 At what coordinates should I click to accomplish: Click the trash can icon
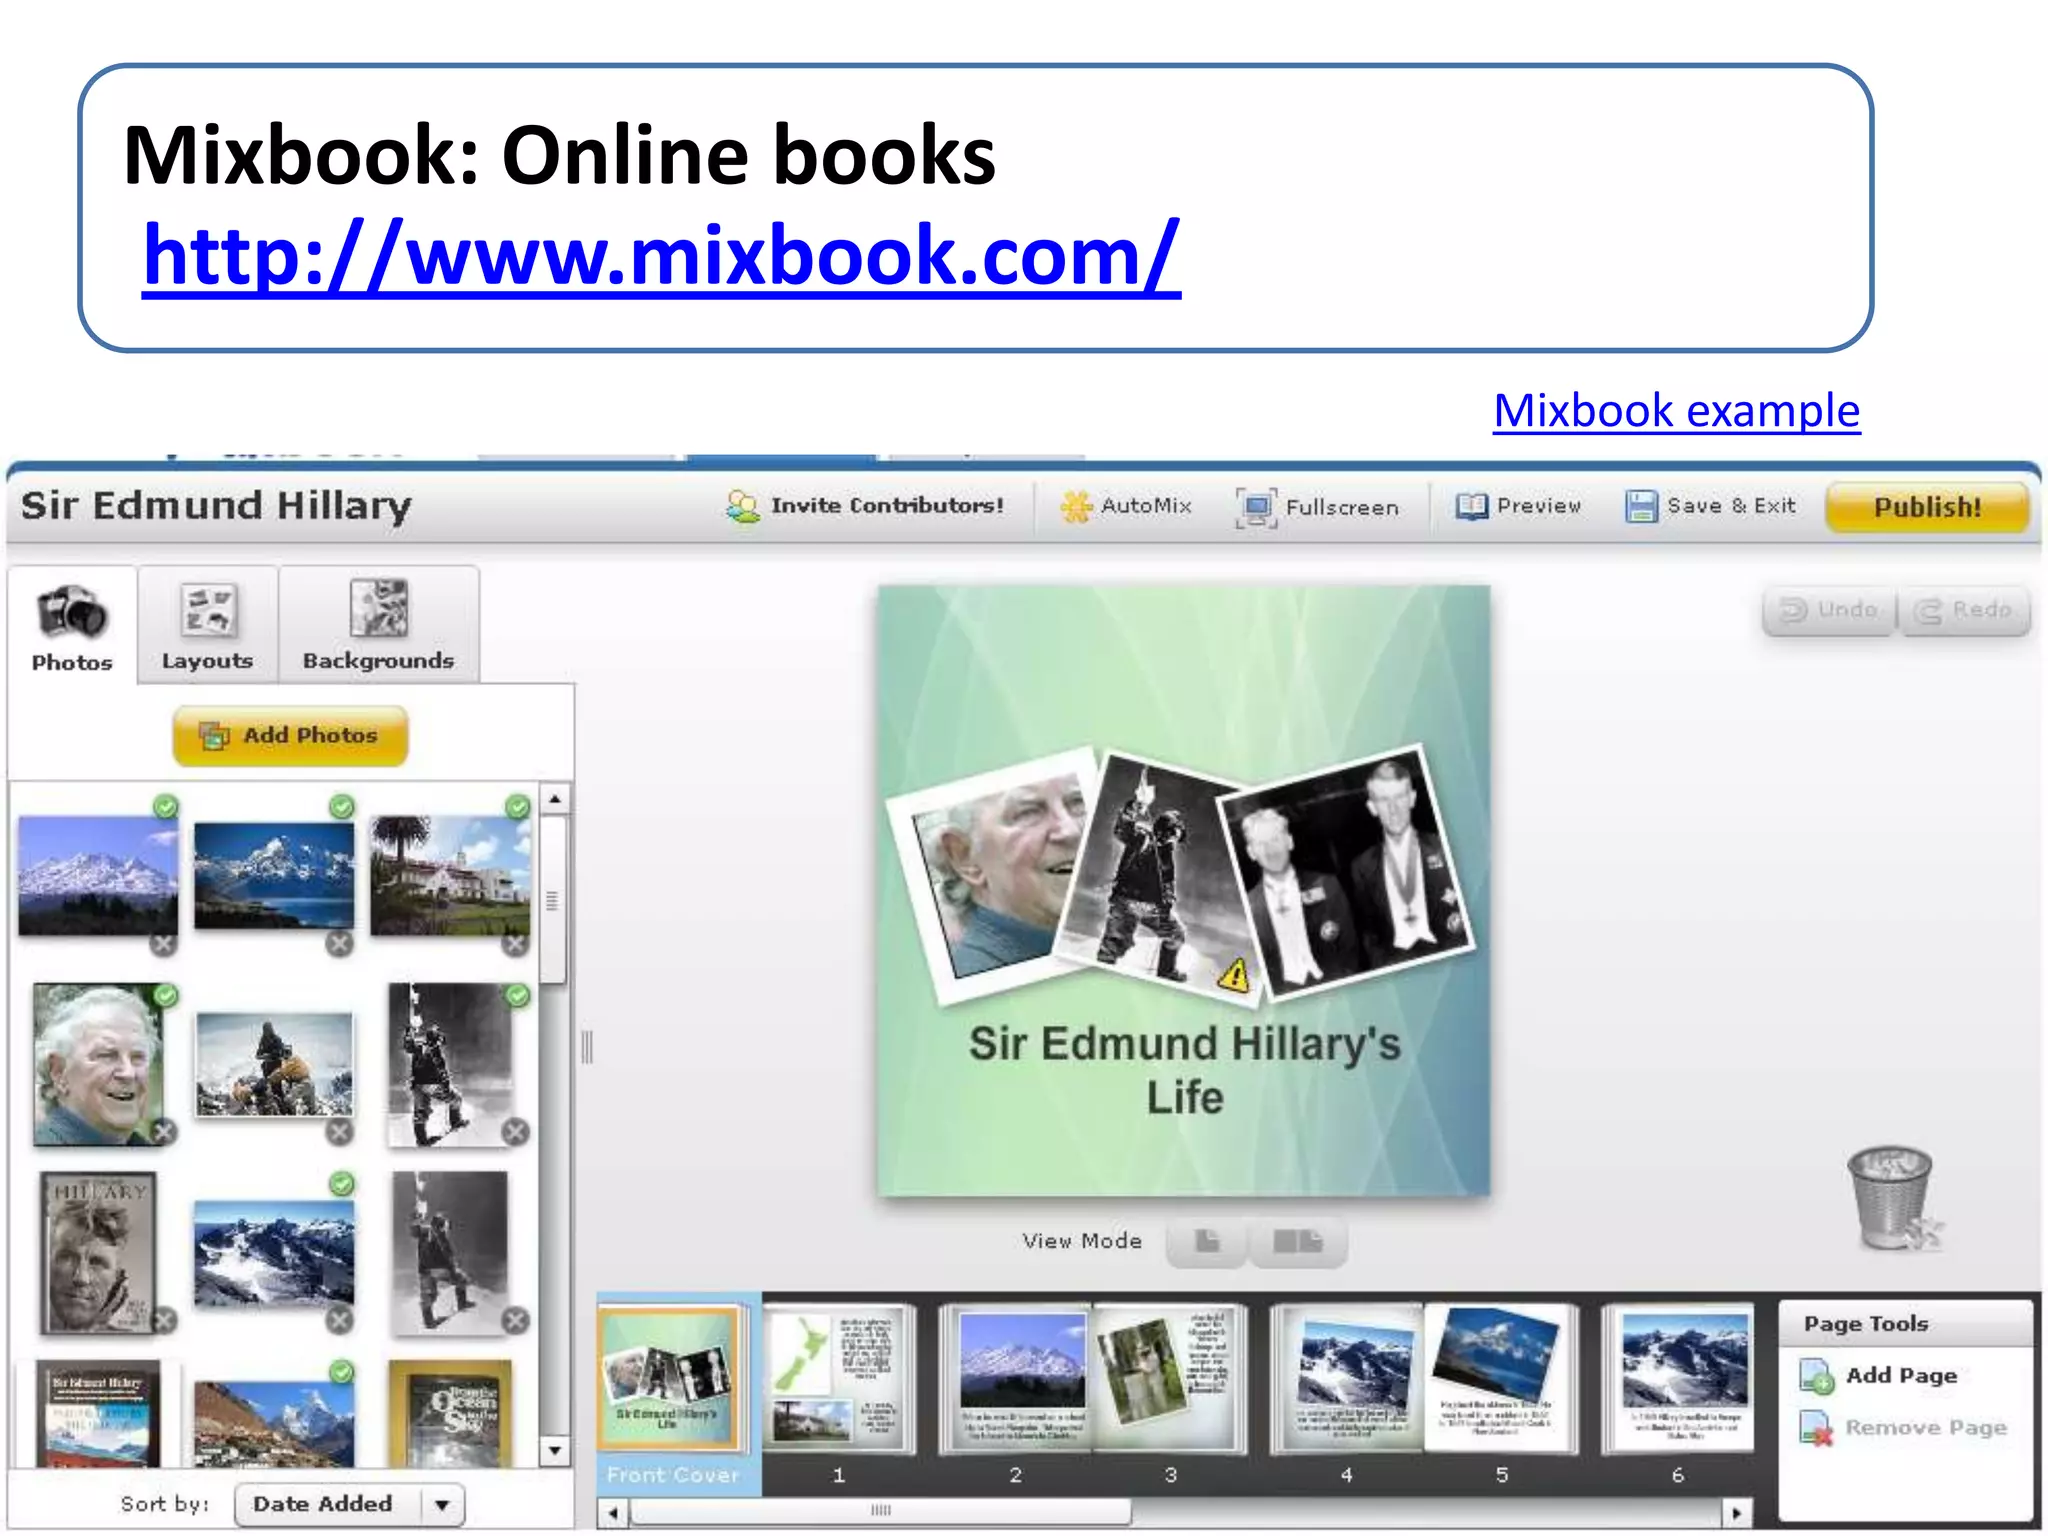(x=1889, y=1197)
